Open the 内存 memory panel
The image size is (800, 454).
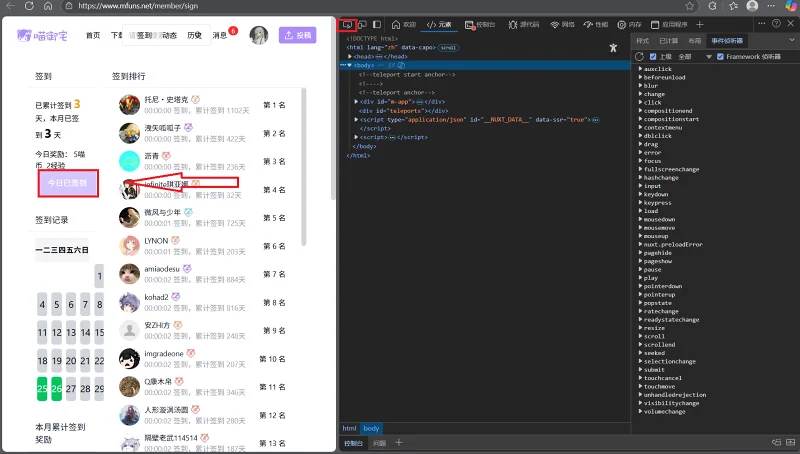coord(629,24)
